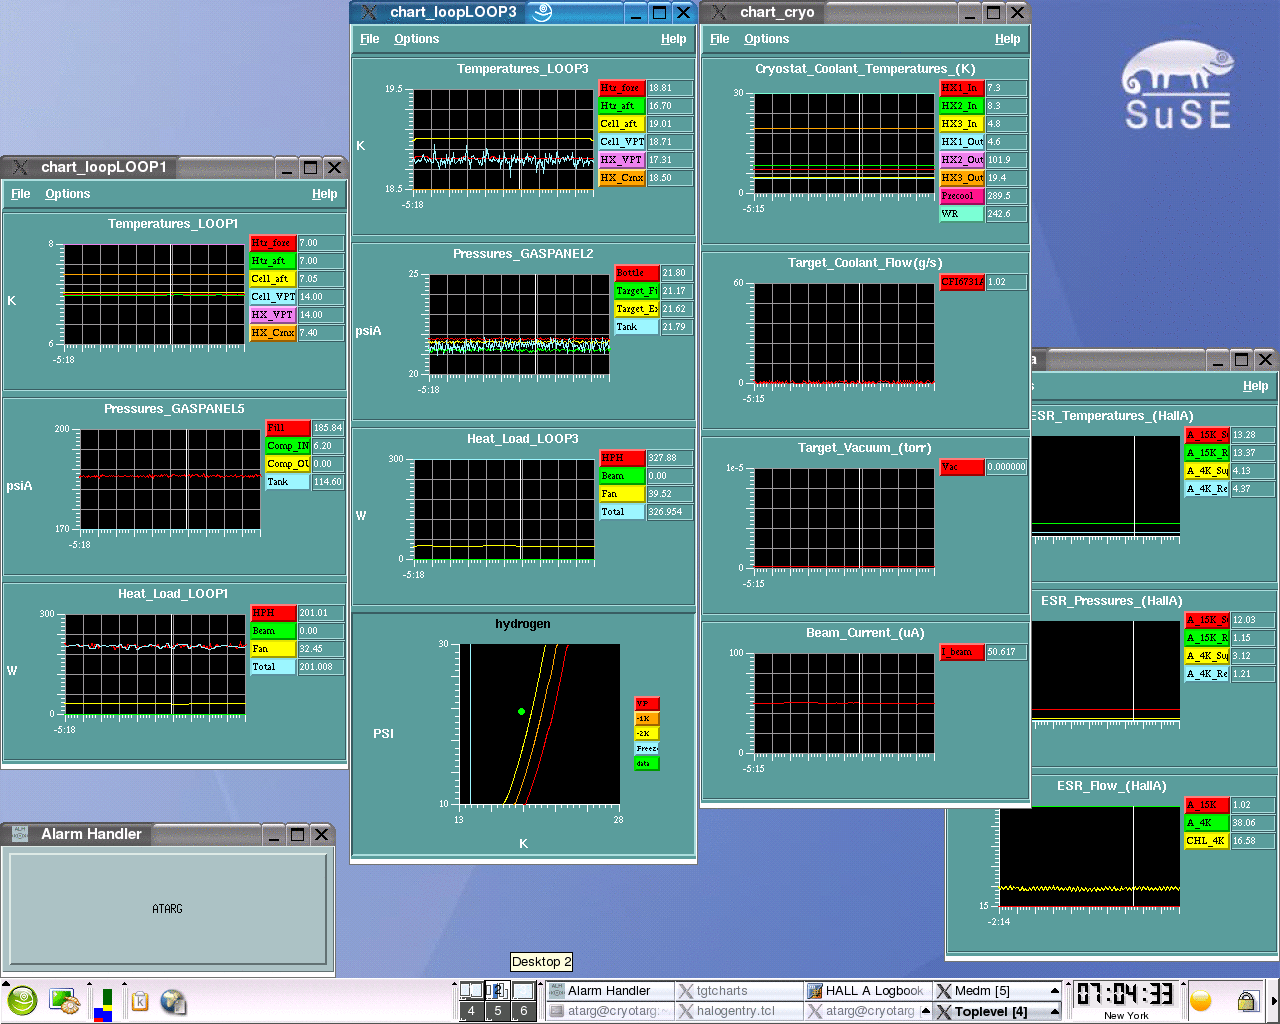Launch the control center icon in panel
The image size is (1280, 1024).
(x=65, y=1001)
